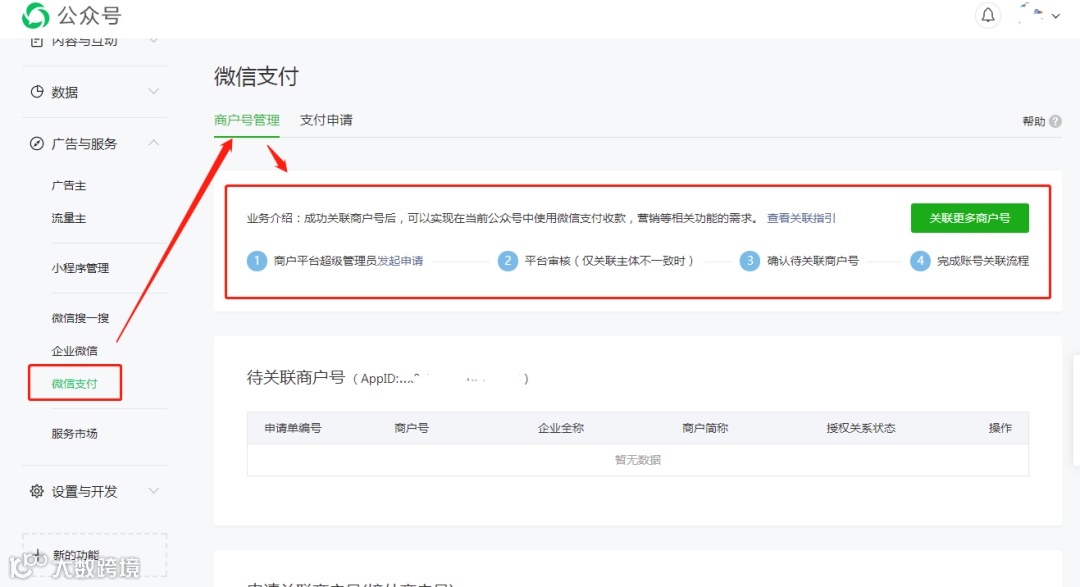The width and height of the screenshot is (1080, 587).
Task: Click the 广告与服务 compass icon
Action: coord(37,143)
